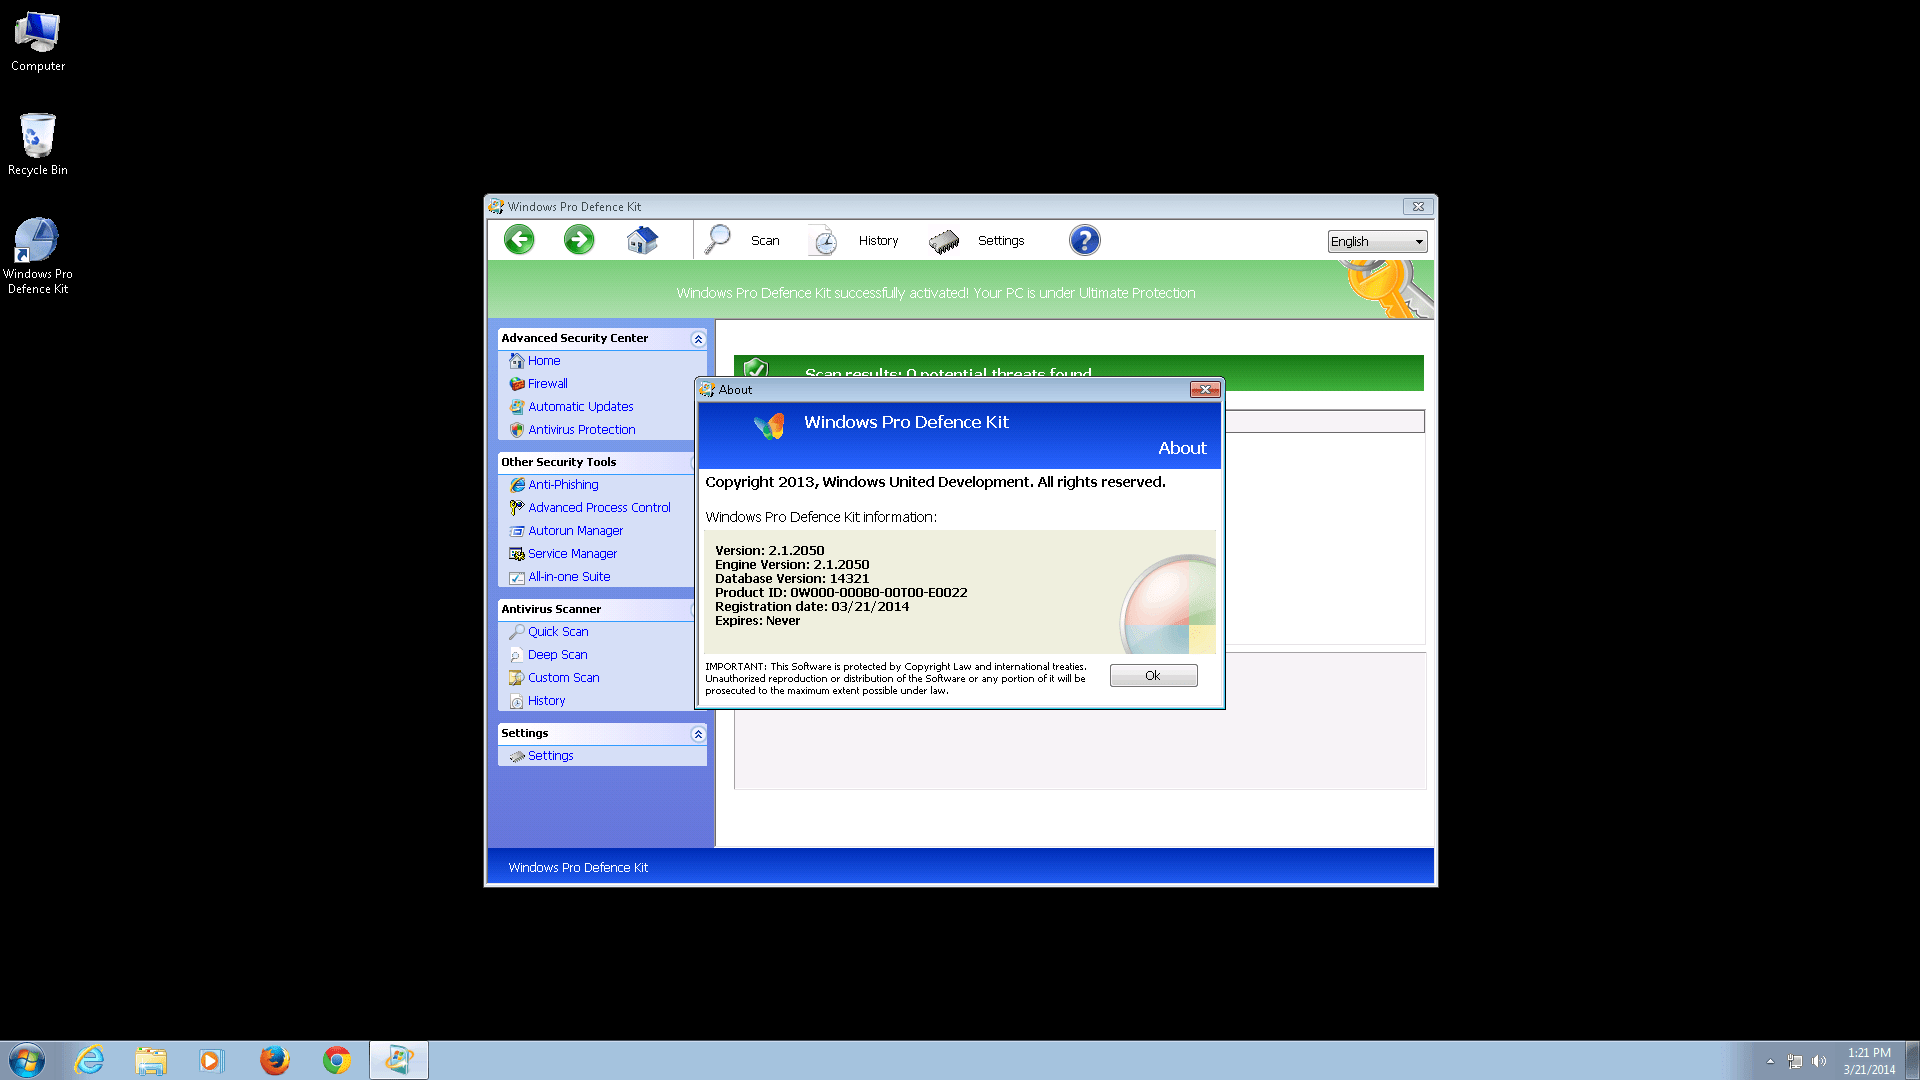Click the green back arrow icon
The height and width of the screenshot is (1080, 1920).
click(519, 240)
